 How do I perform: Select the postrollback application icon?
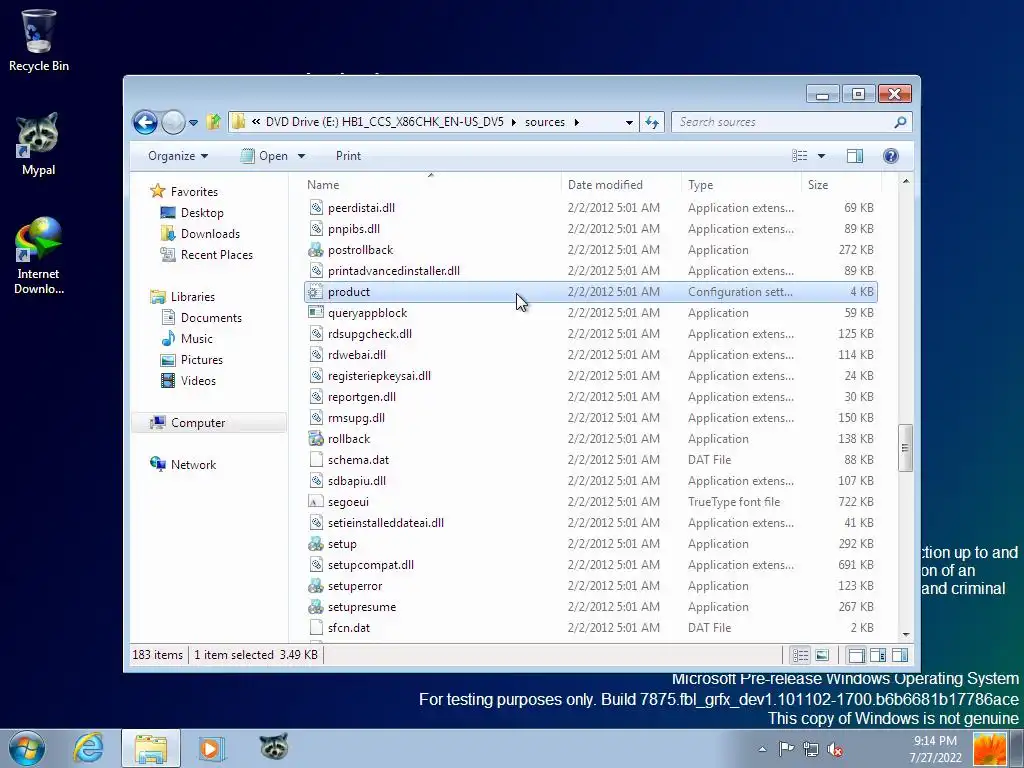click(x=316, y=249)
